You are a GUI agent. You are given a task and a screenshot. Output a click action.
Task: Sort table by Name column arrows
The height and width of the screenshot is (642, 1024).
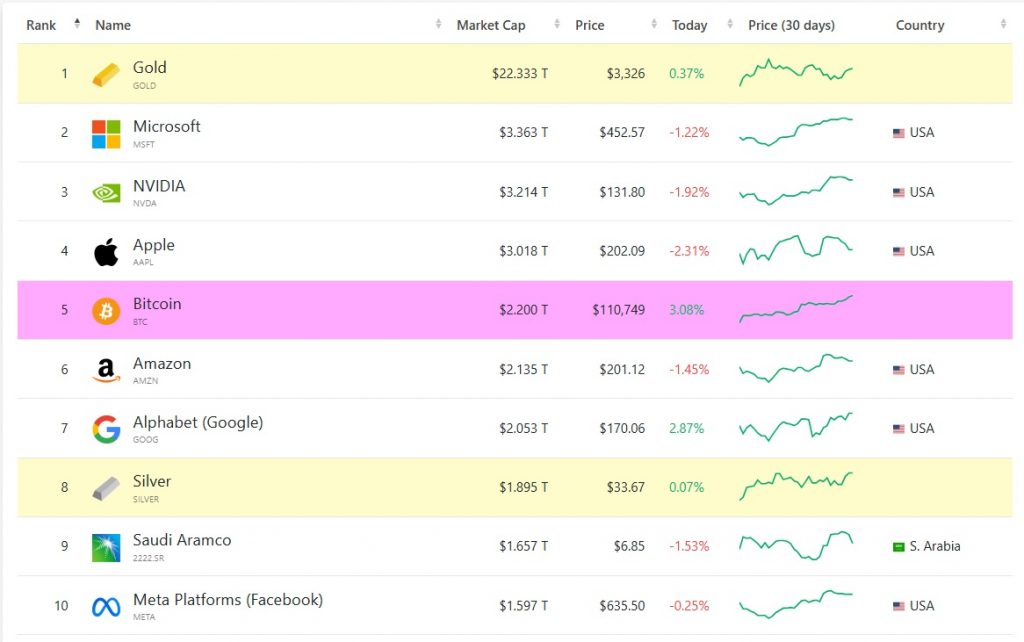click(438, 24)
